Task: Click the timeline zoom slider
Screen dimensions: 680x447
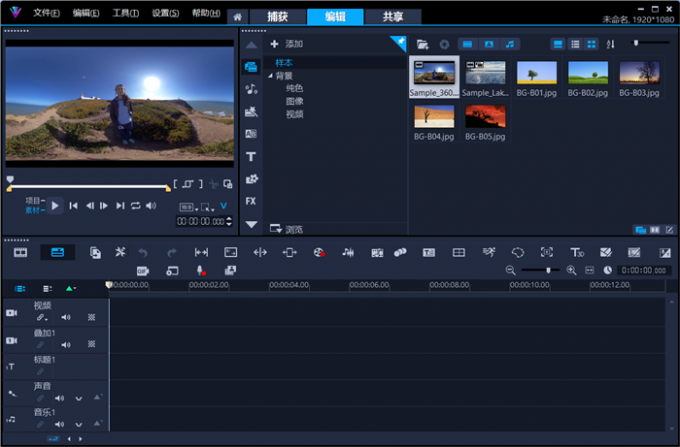Action: (547, 270)
